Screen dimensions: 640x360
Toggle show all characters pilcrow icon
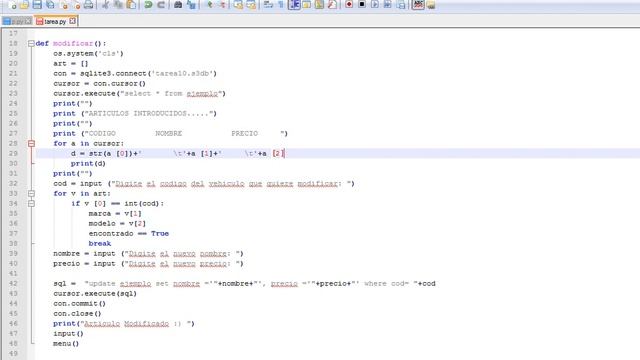[x=281, y=5]
